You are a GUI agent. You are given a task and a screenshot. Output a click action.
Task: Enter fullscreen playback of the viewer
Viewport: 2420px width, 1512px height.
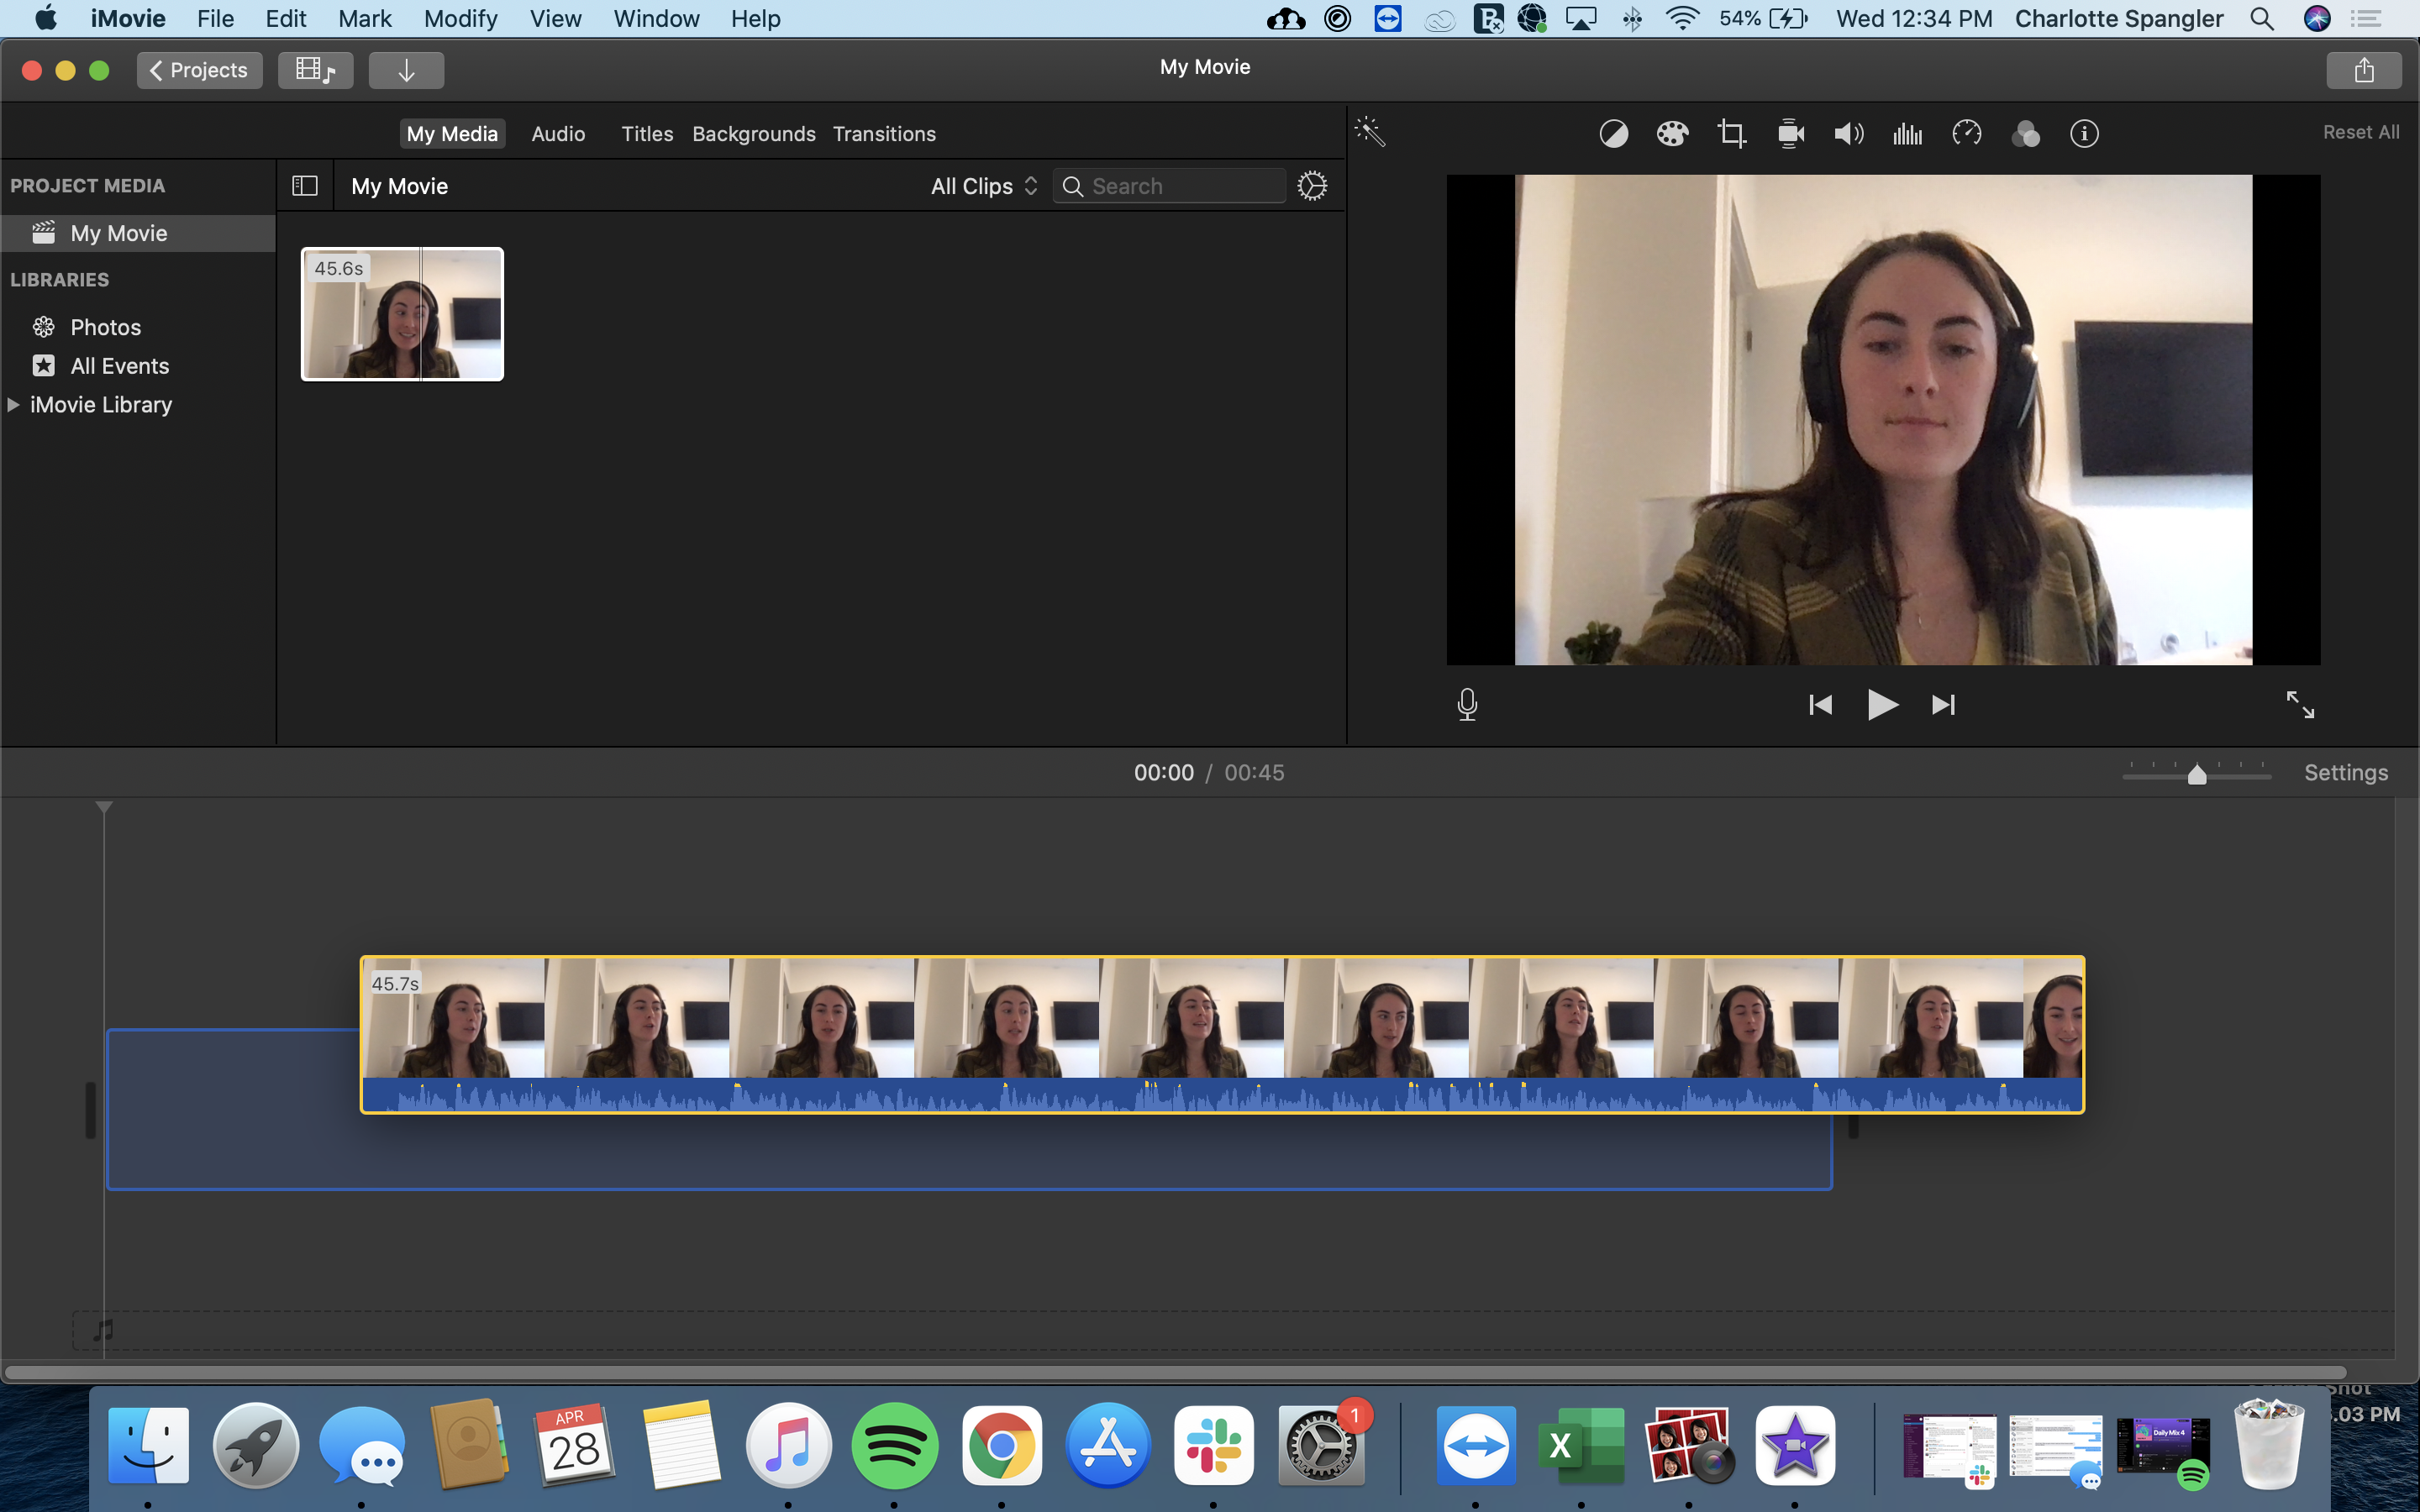(2300, 704)
